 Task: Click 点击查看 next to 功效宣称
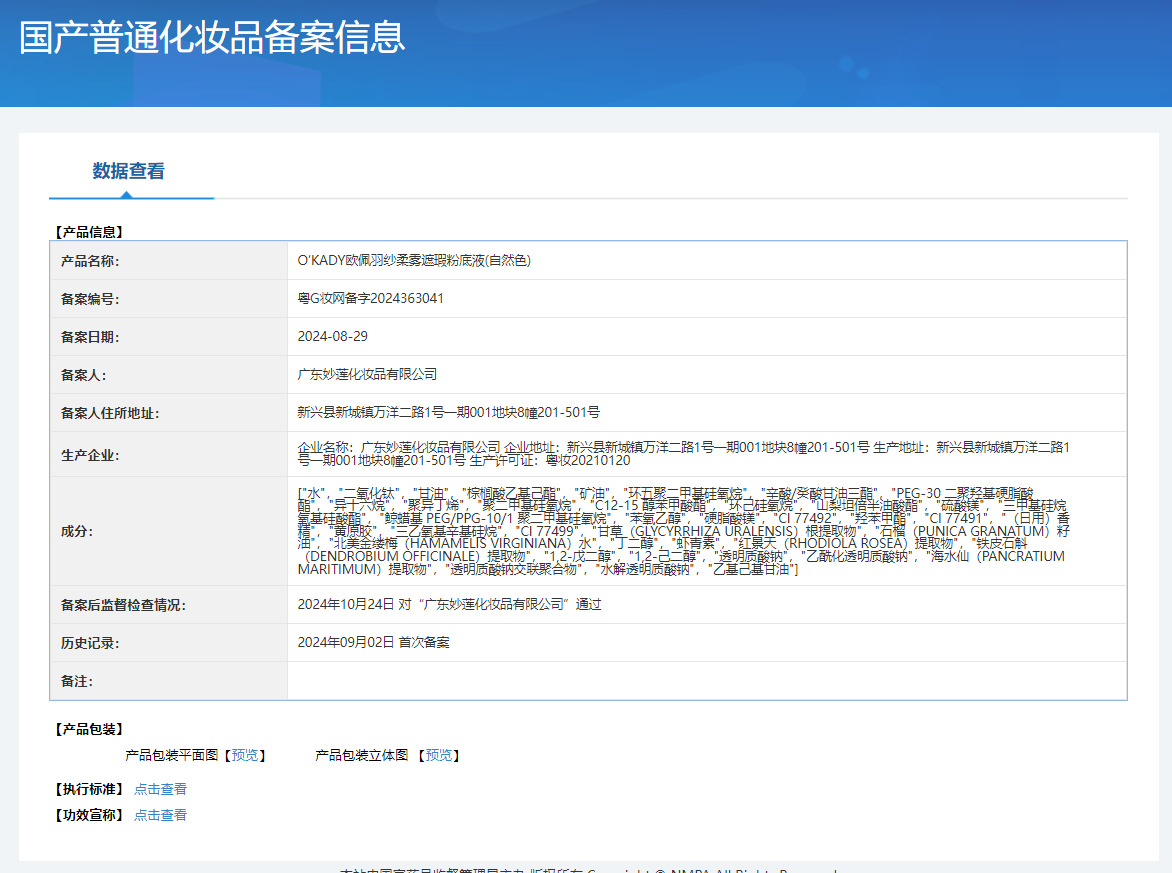point(160,815)
